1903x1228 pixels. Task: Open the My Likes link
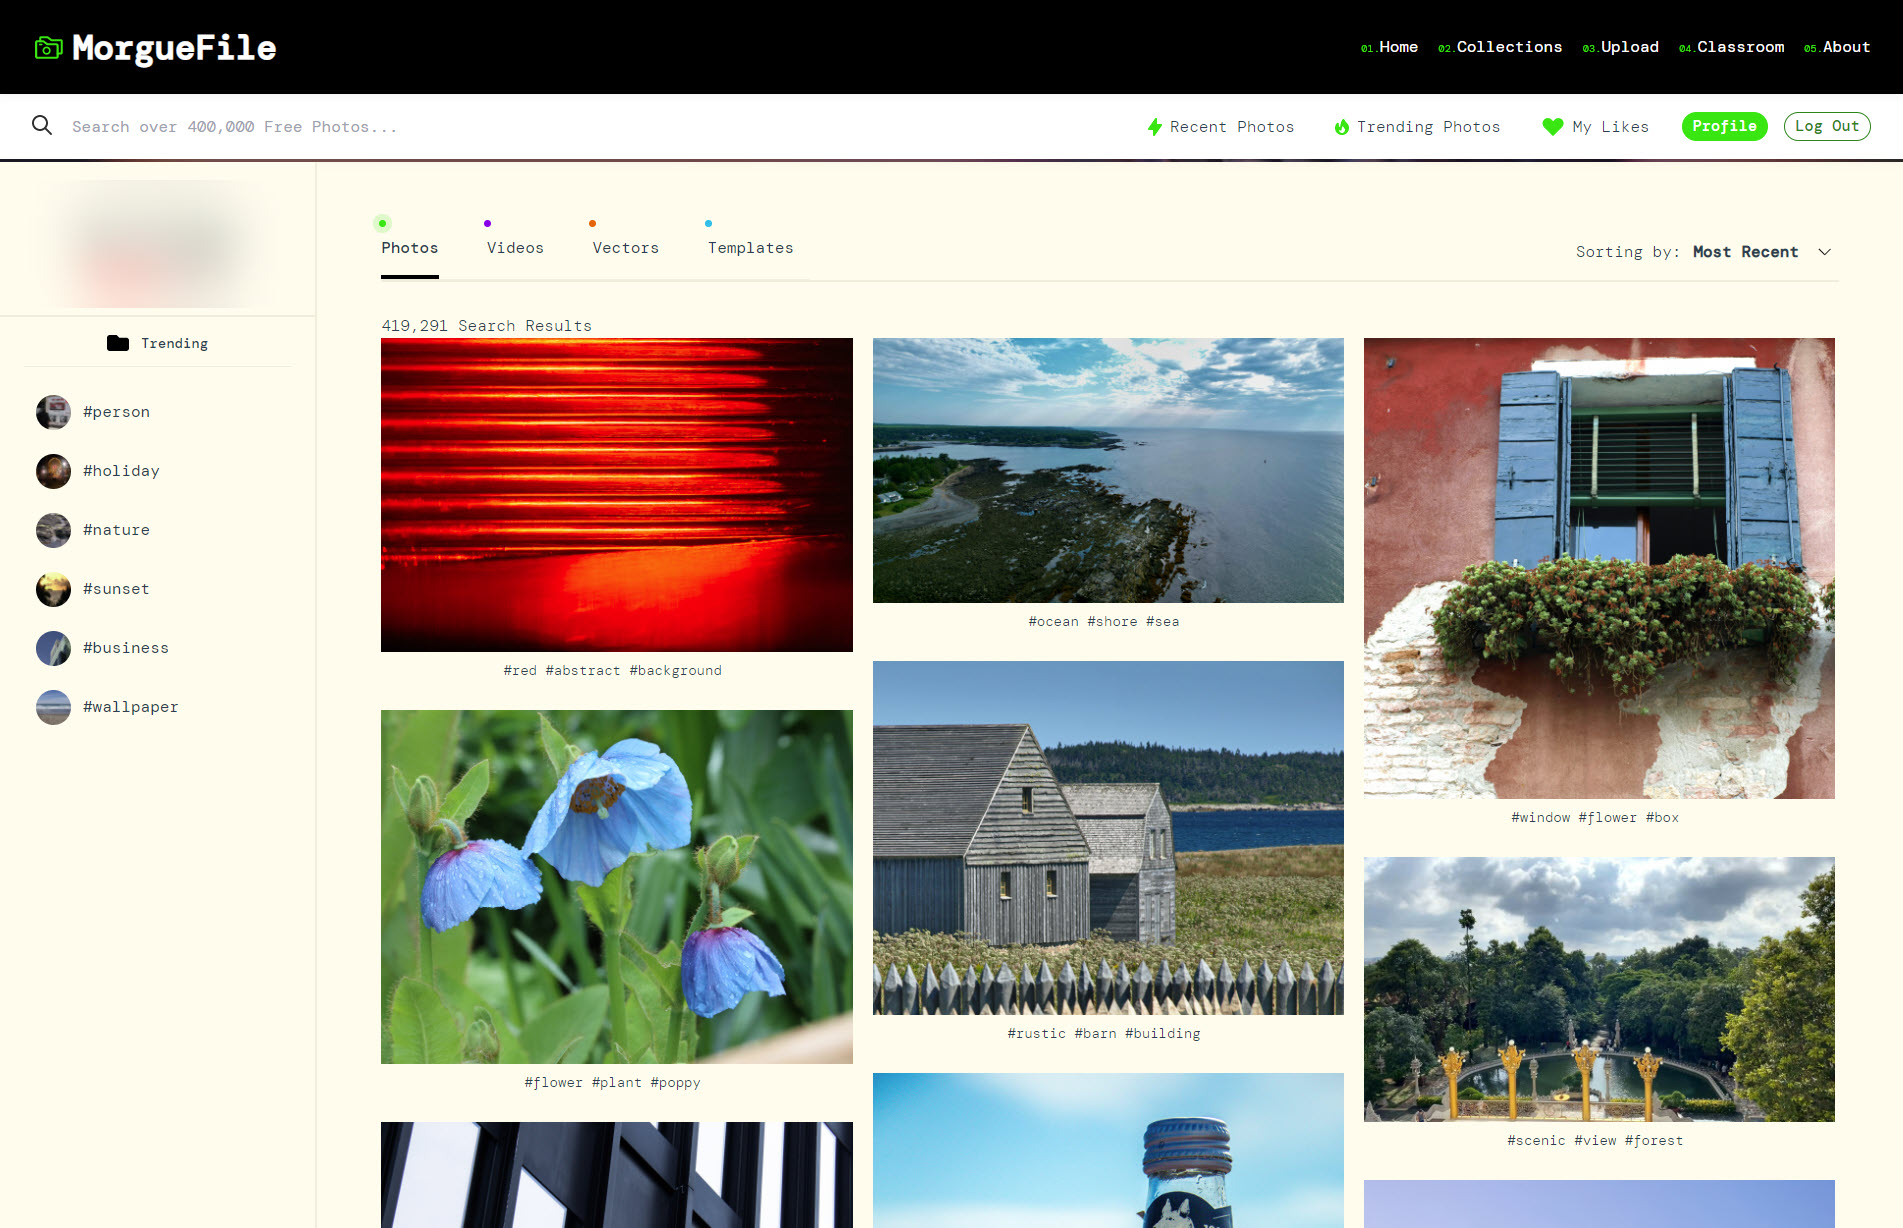tap(1596, 127)
